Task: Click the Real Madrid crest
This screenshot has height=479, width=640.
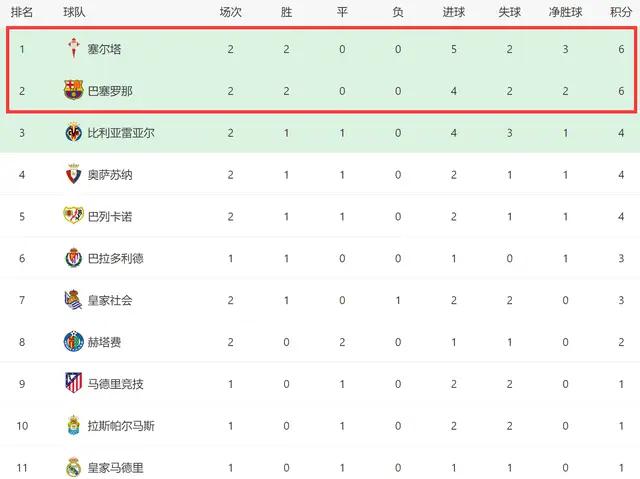Action: [x=73, y=467]
